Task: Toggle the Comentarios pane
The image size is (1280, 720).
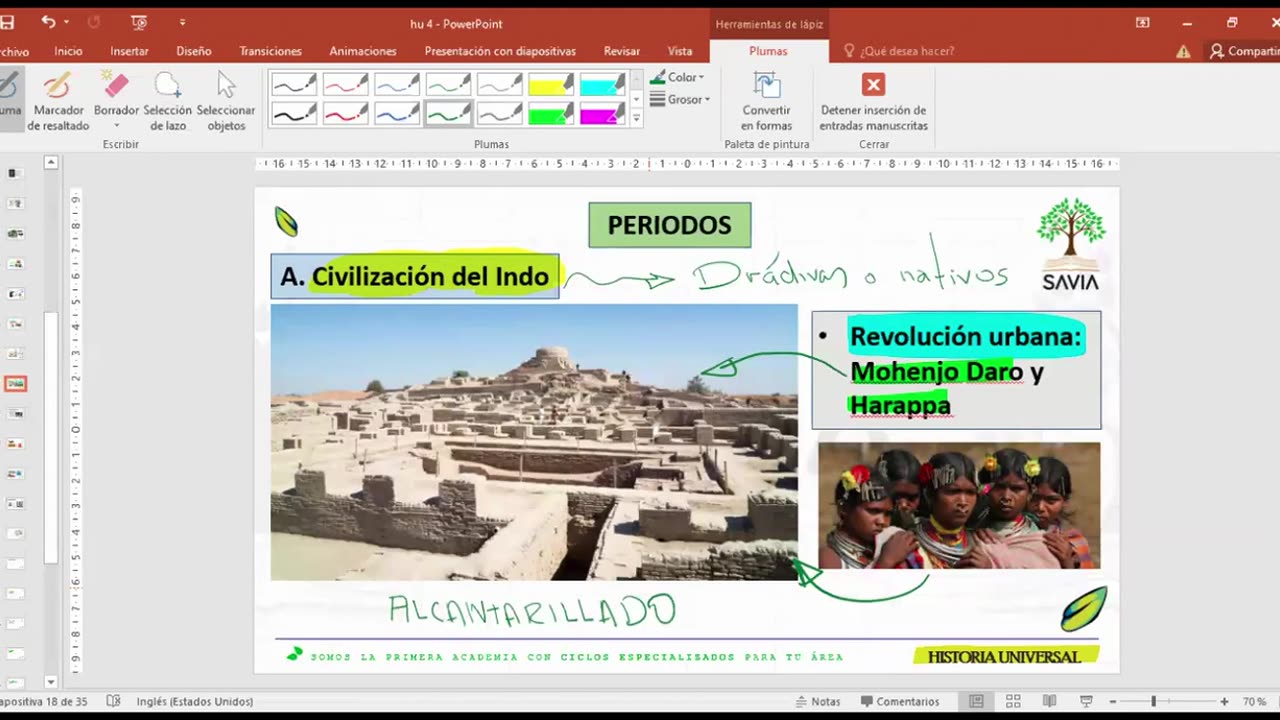Action: pos(900,701)
